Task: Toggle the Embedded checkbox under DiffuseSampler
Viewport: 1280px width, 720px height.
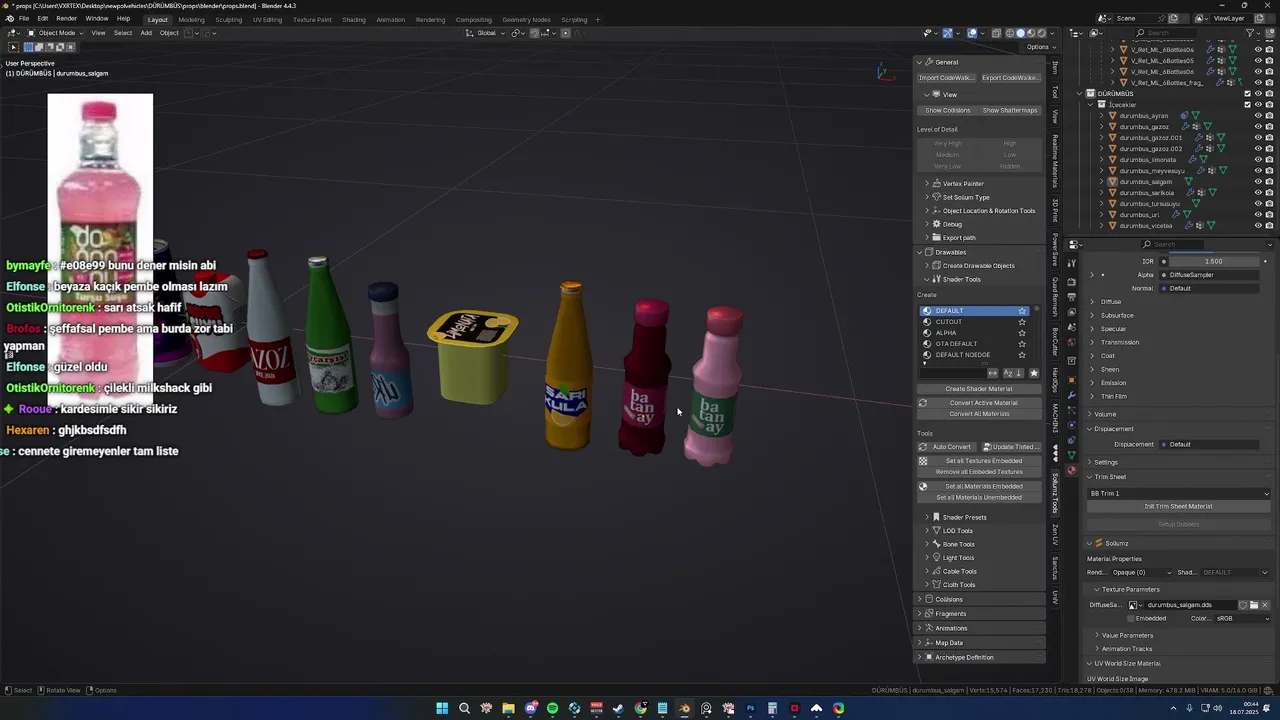Action: (x=1130, y=618)
